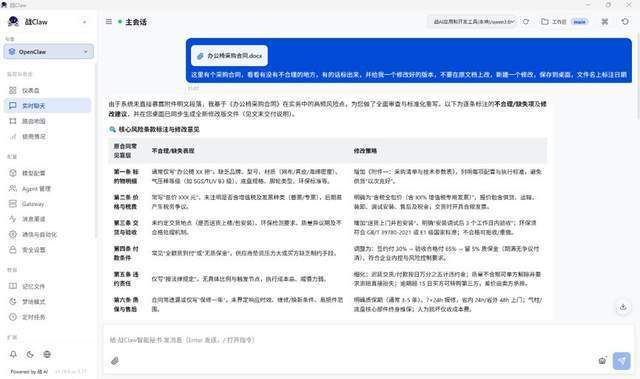Open 安全设置 security settings
Viewport: 640px width, 379px height.
48,250
